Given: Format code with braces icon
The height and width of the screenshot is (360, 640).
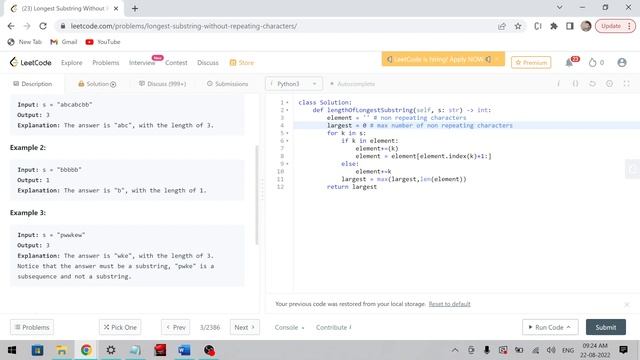Looking at the screenshot, I should coord(575,84).
